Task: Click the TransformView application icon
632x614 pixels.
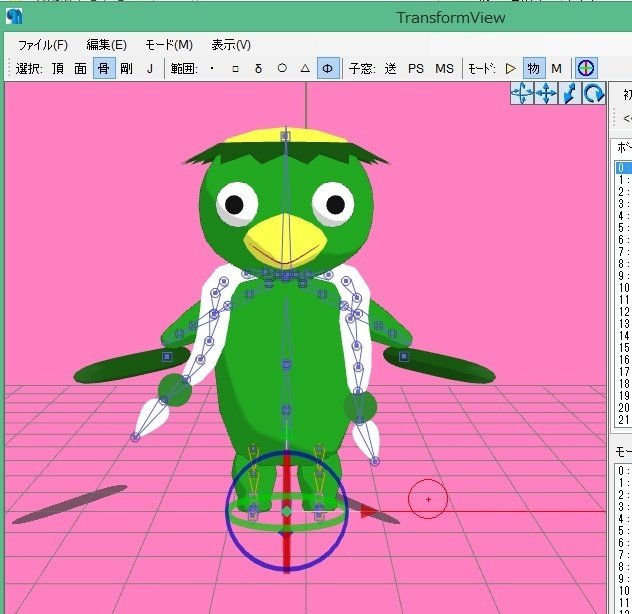Action: click(14, 16)
